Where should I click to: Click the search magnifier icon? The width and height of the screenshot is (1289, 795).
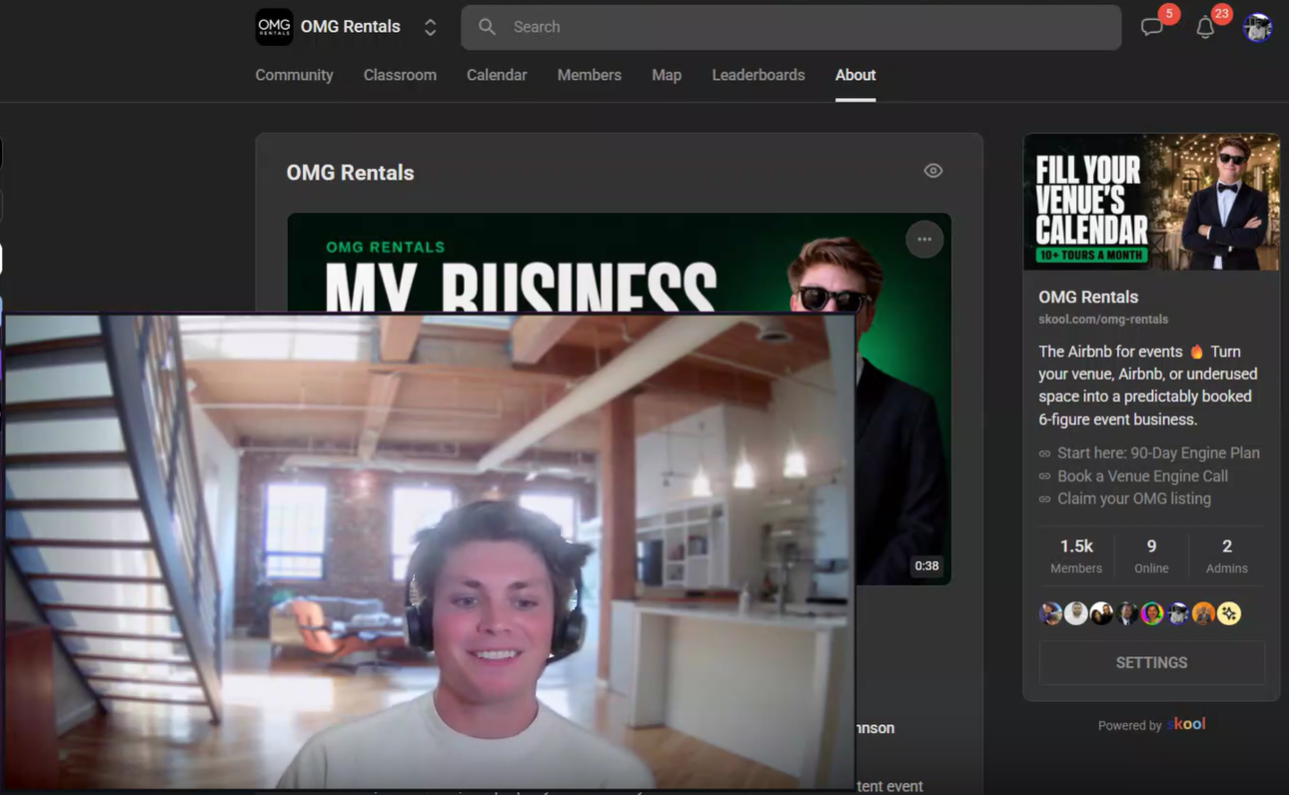tap(487, 27)
